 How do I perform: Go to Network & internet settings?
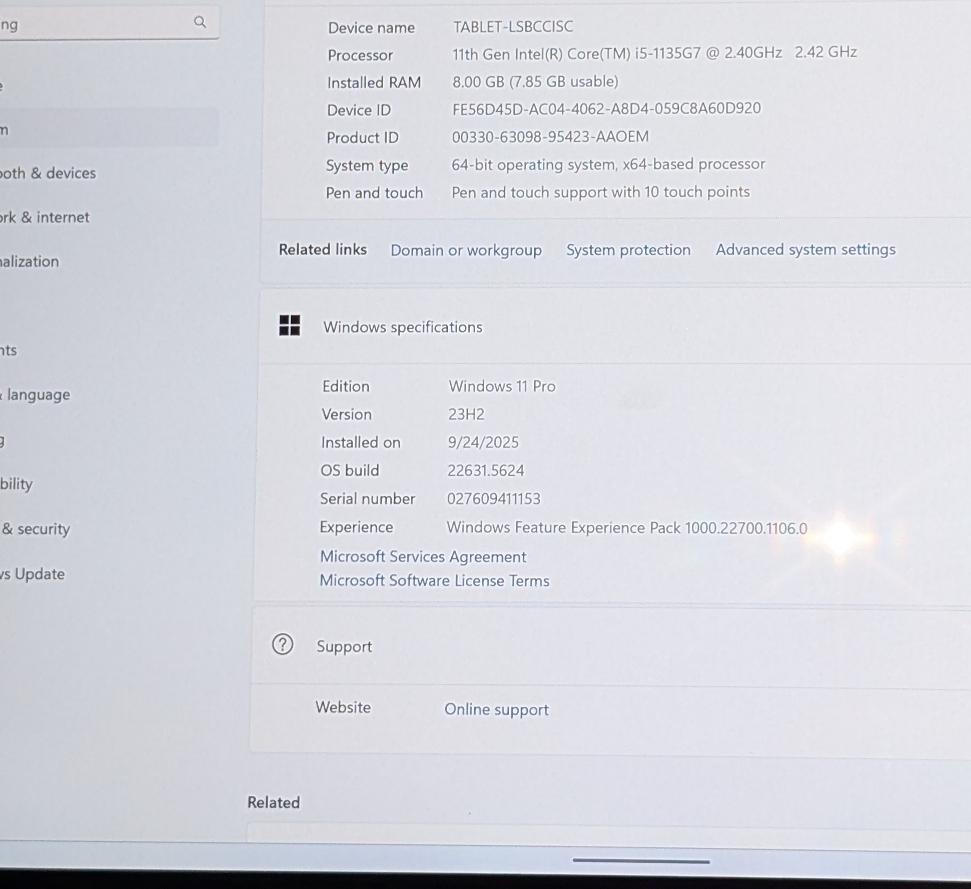(x=45, y=217)
